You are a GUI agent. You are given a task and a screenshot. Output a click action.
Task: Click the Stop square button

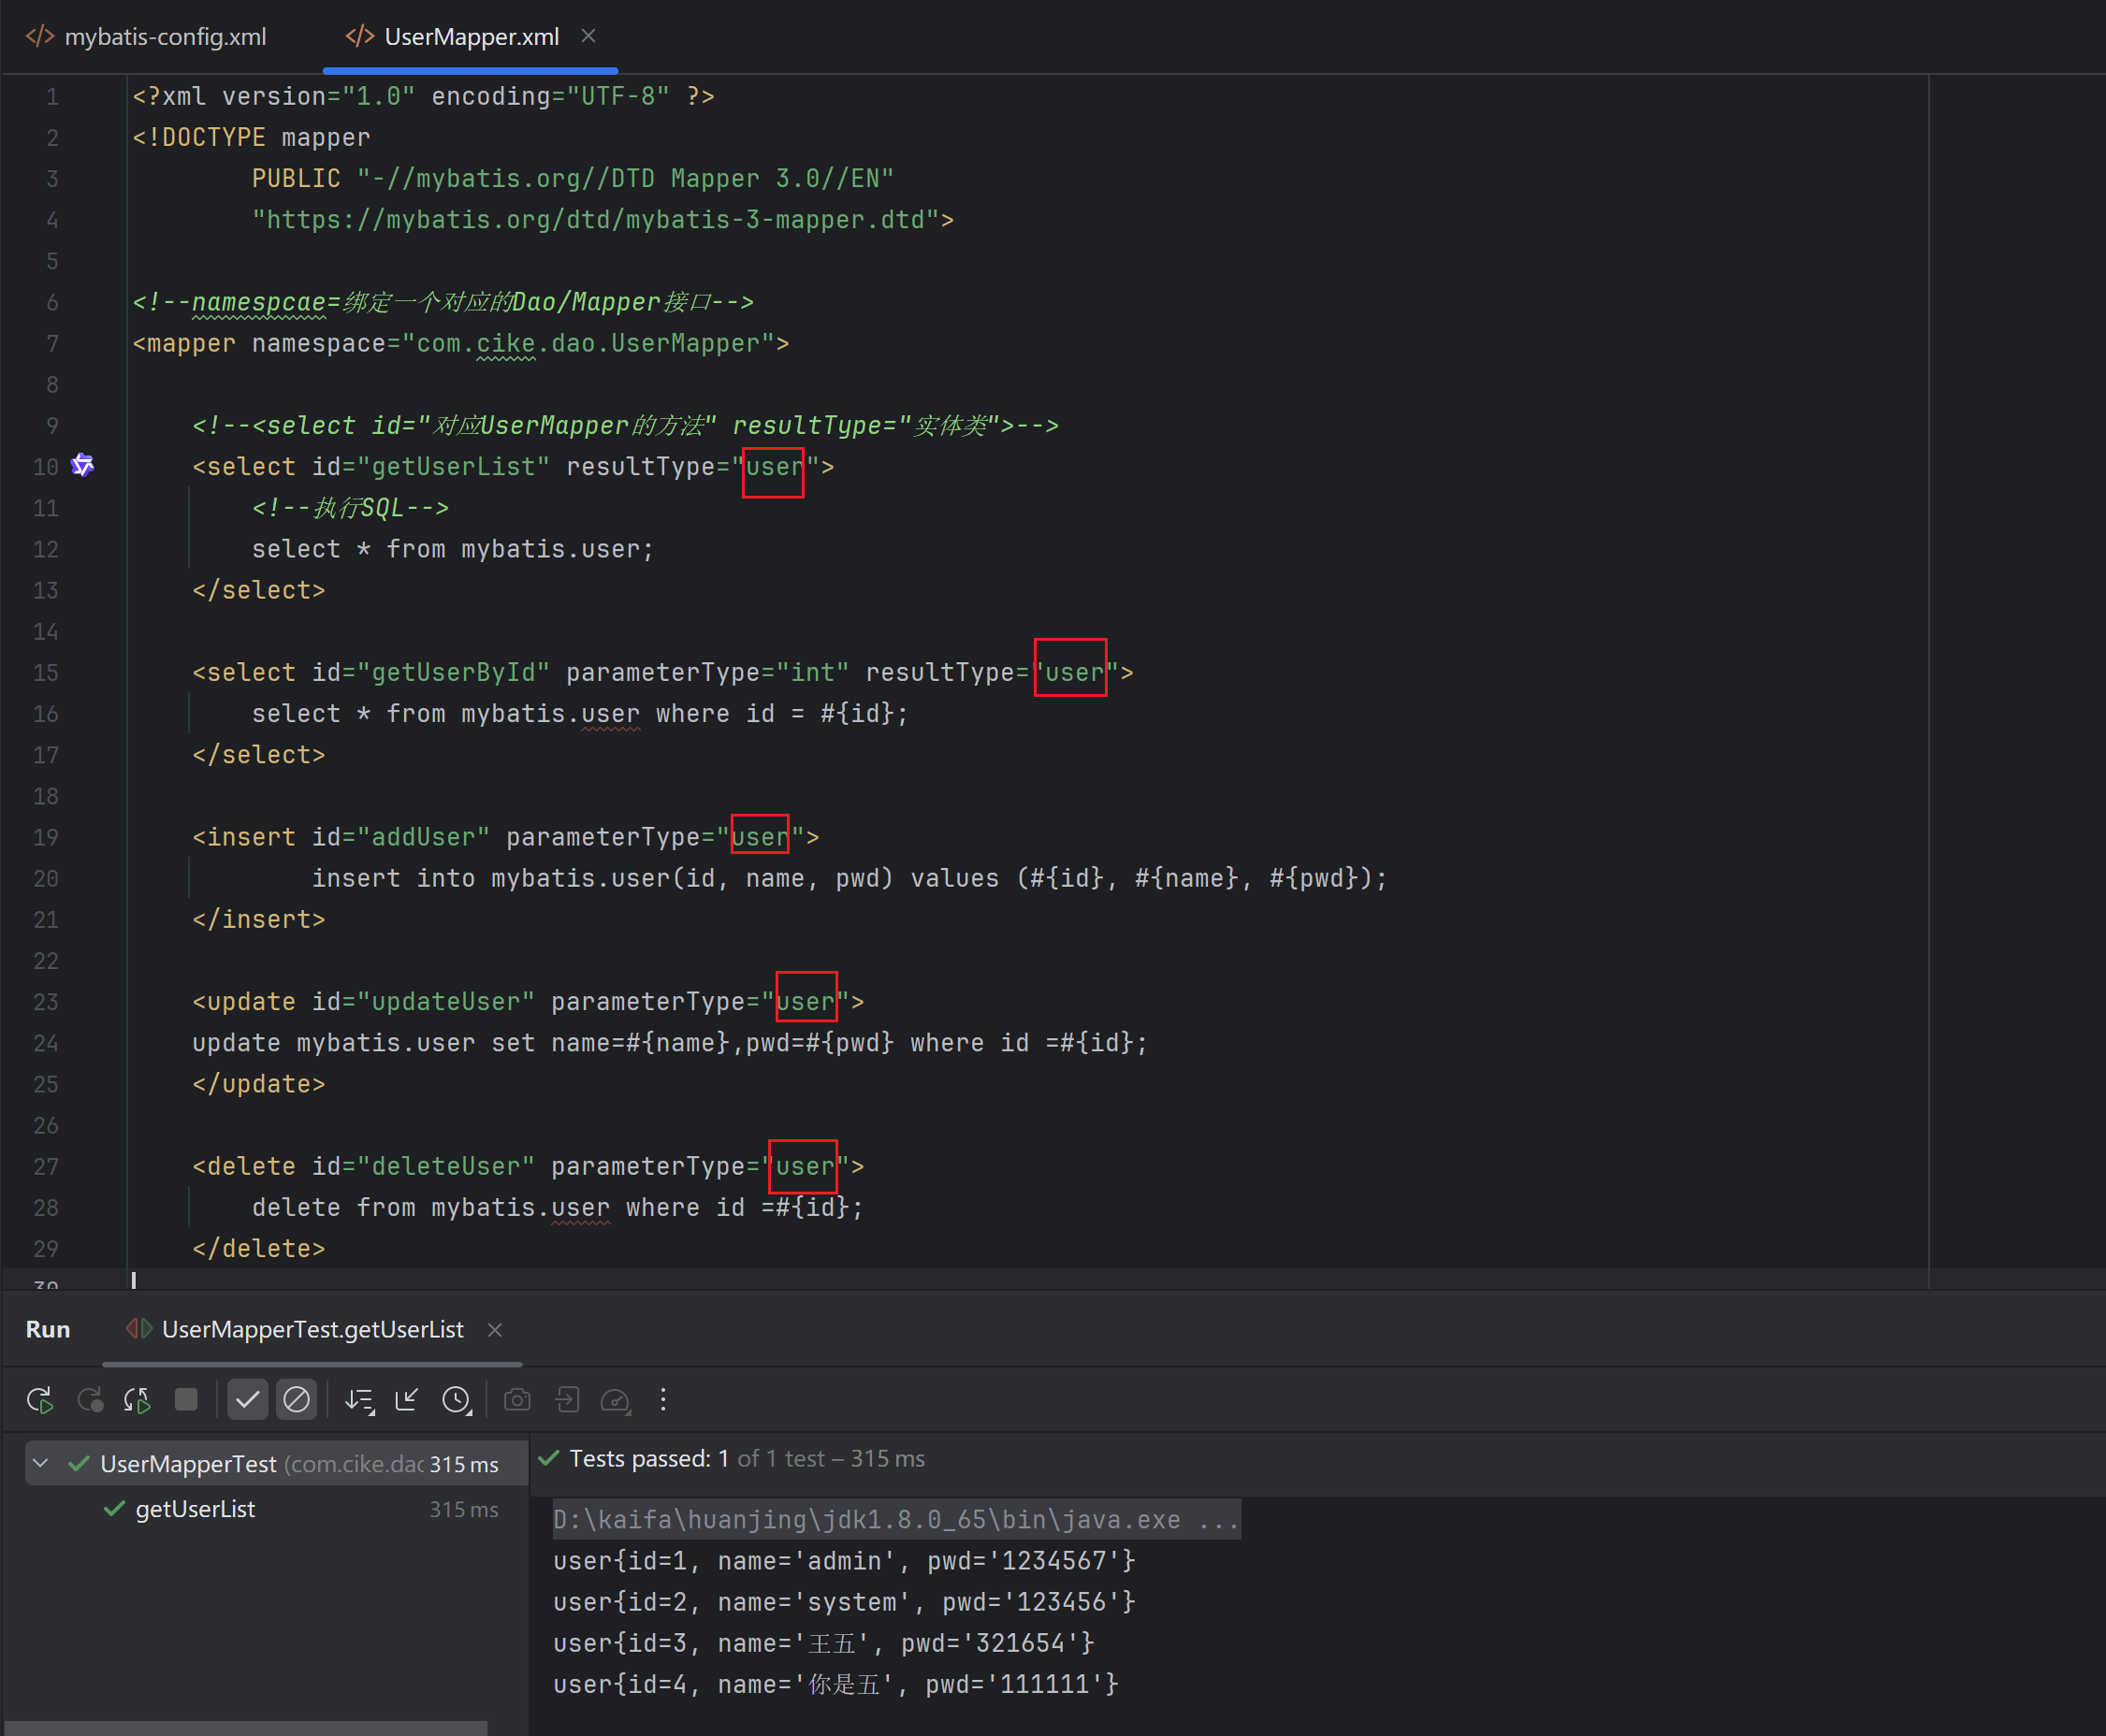[186, 1399]
